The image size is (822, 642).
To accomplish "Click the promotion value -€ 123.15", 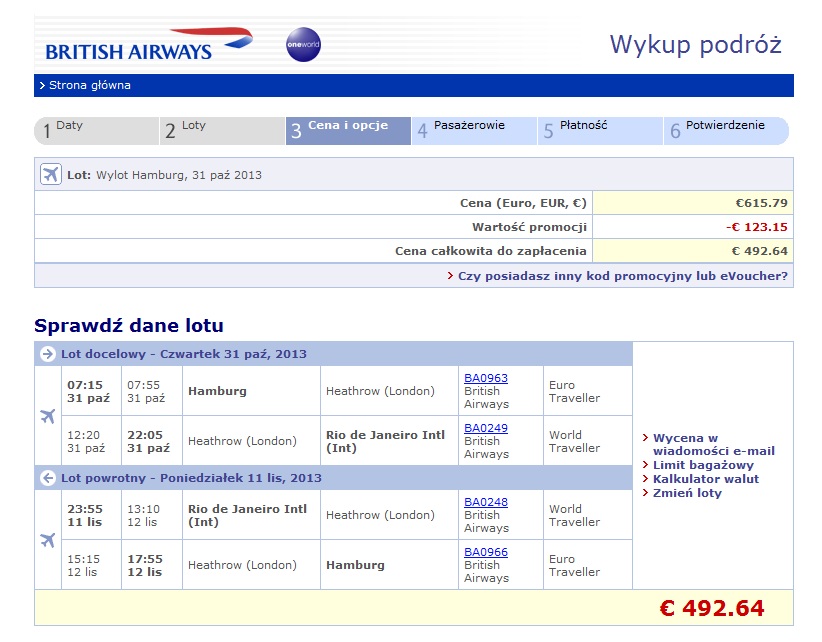I will click(756, 227).
